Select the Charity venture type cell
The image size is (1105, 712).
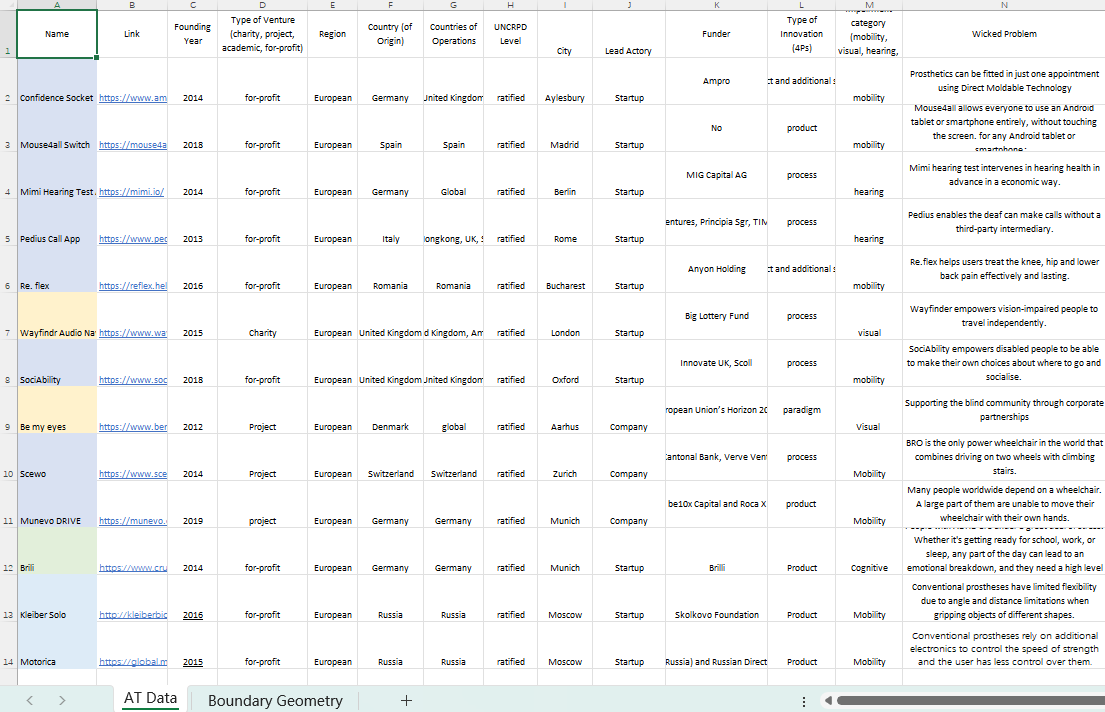click(x=262, y=317)
